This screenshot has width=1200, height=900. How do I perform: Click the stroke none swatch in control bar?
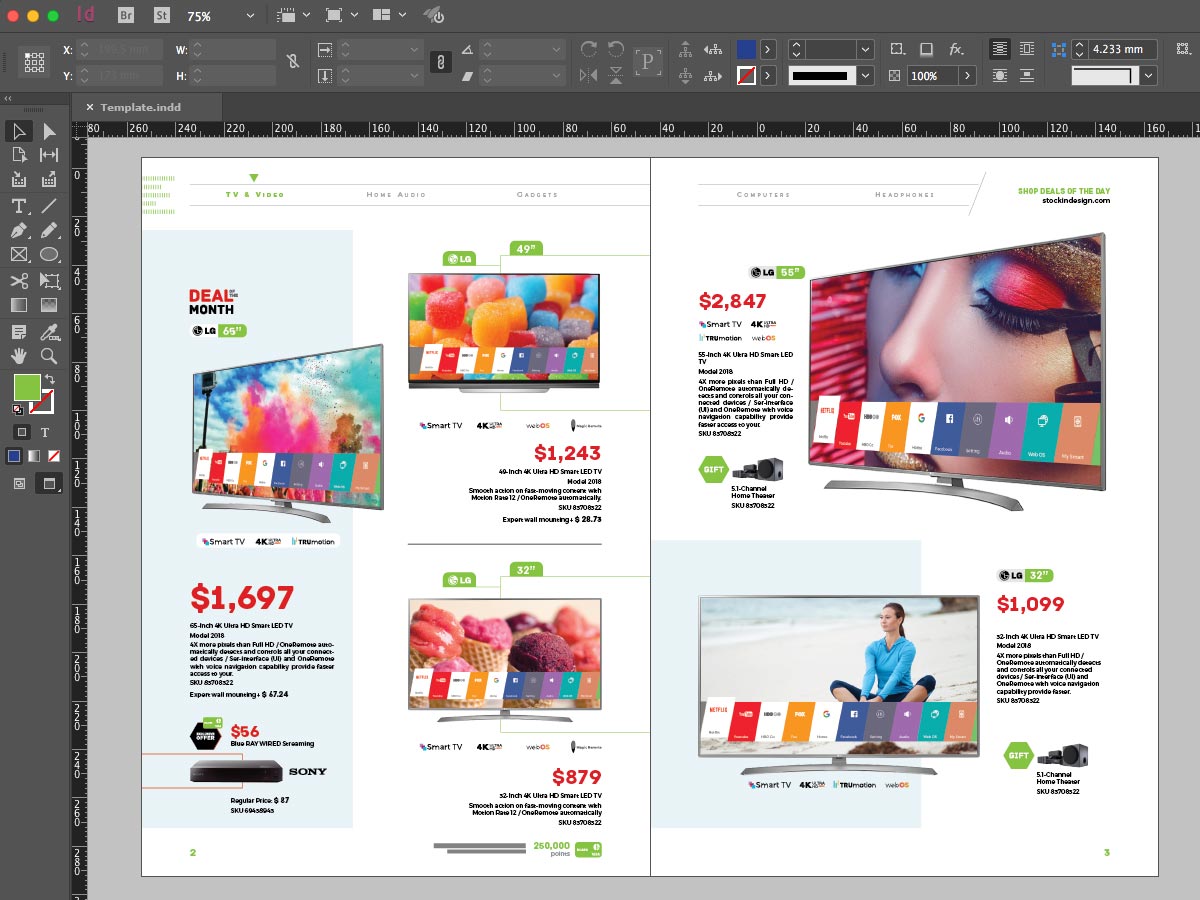[746, 75]
